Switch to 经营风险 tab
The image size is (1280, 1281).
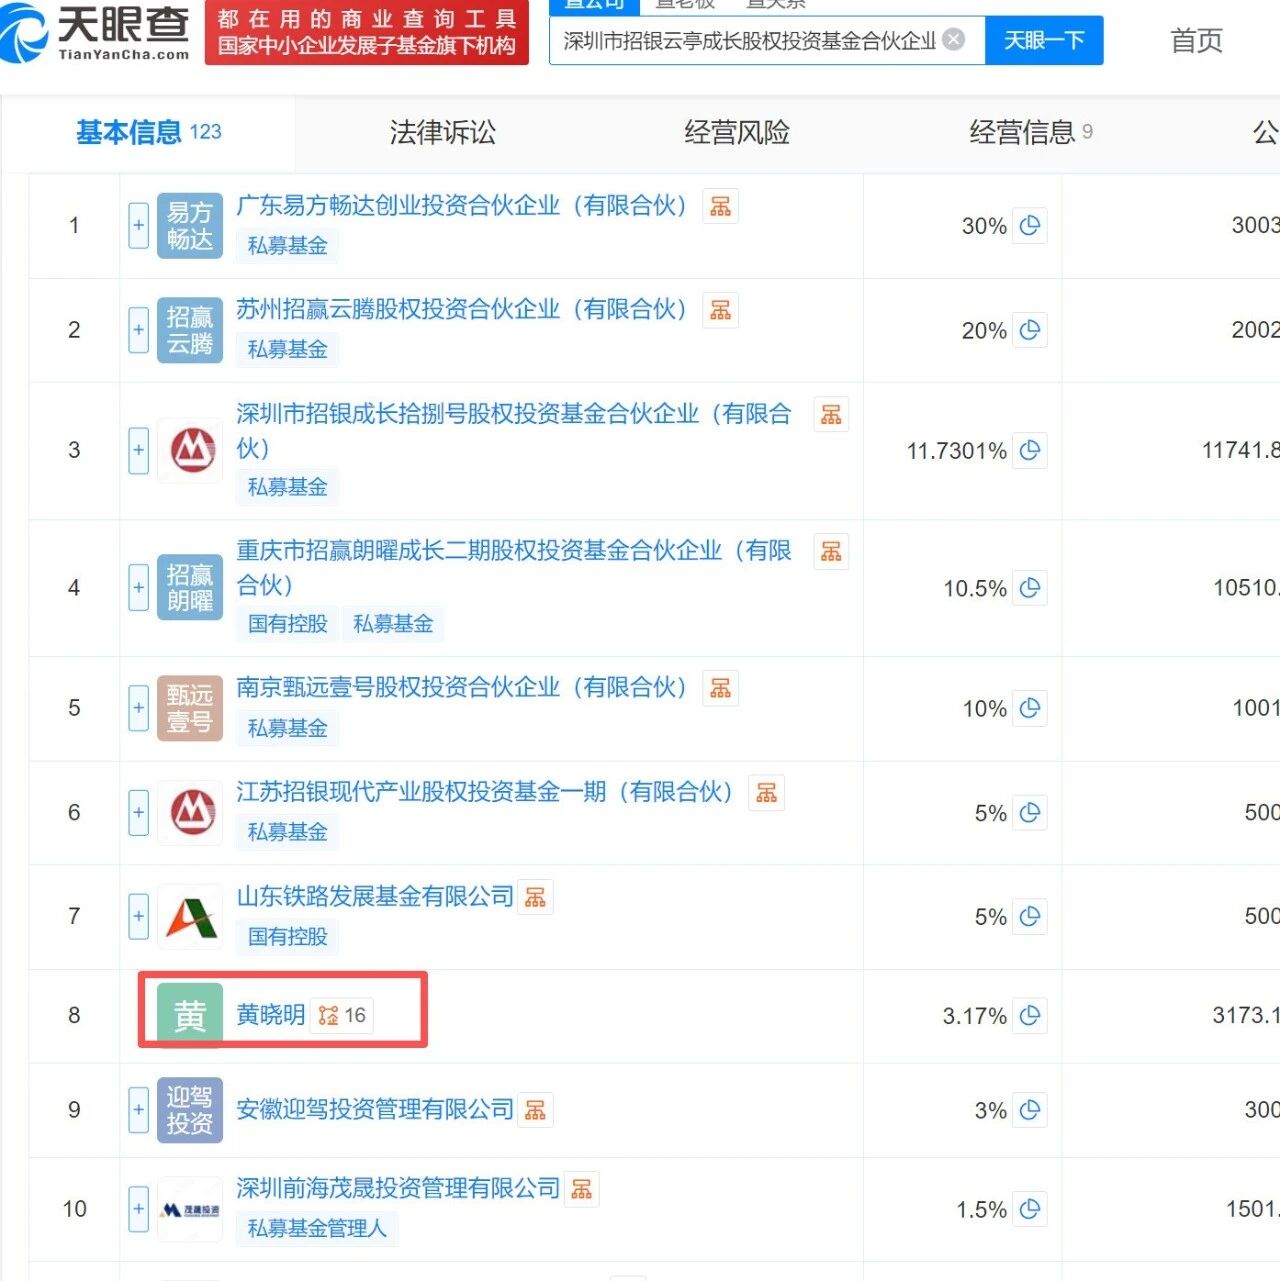737,132
